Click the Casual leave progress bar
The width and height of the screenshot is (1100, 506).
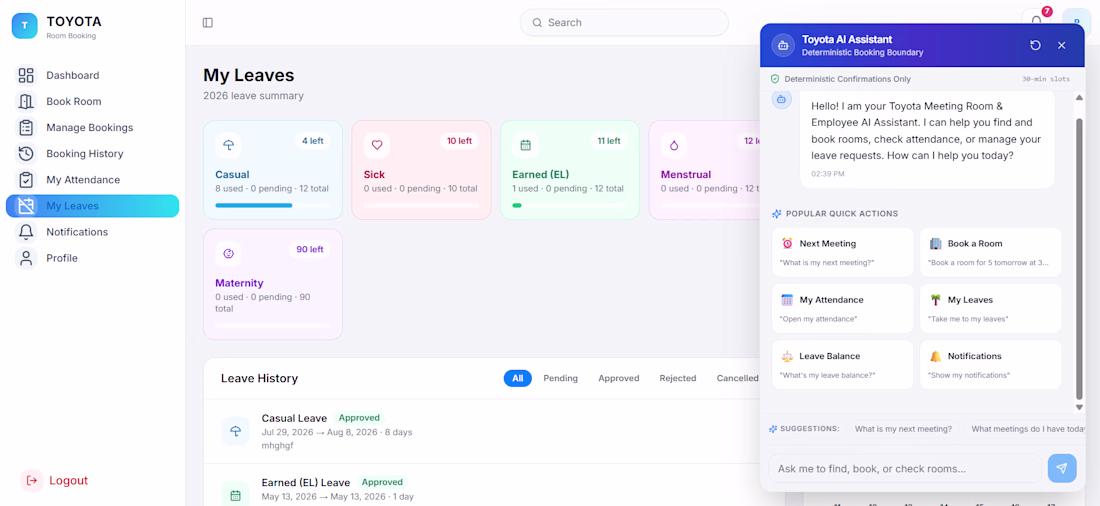pyautogui.click(x=273, y=205)
